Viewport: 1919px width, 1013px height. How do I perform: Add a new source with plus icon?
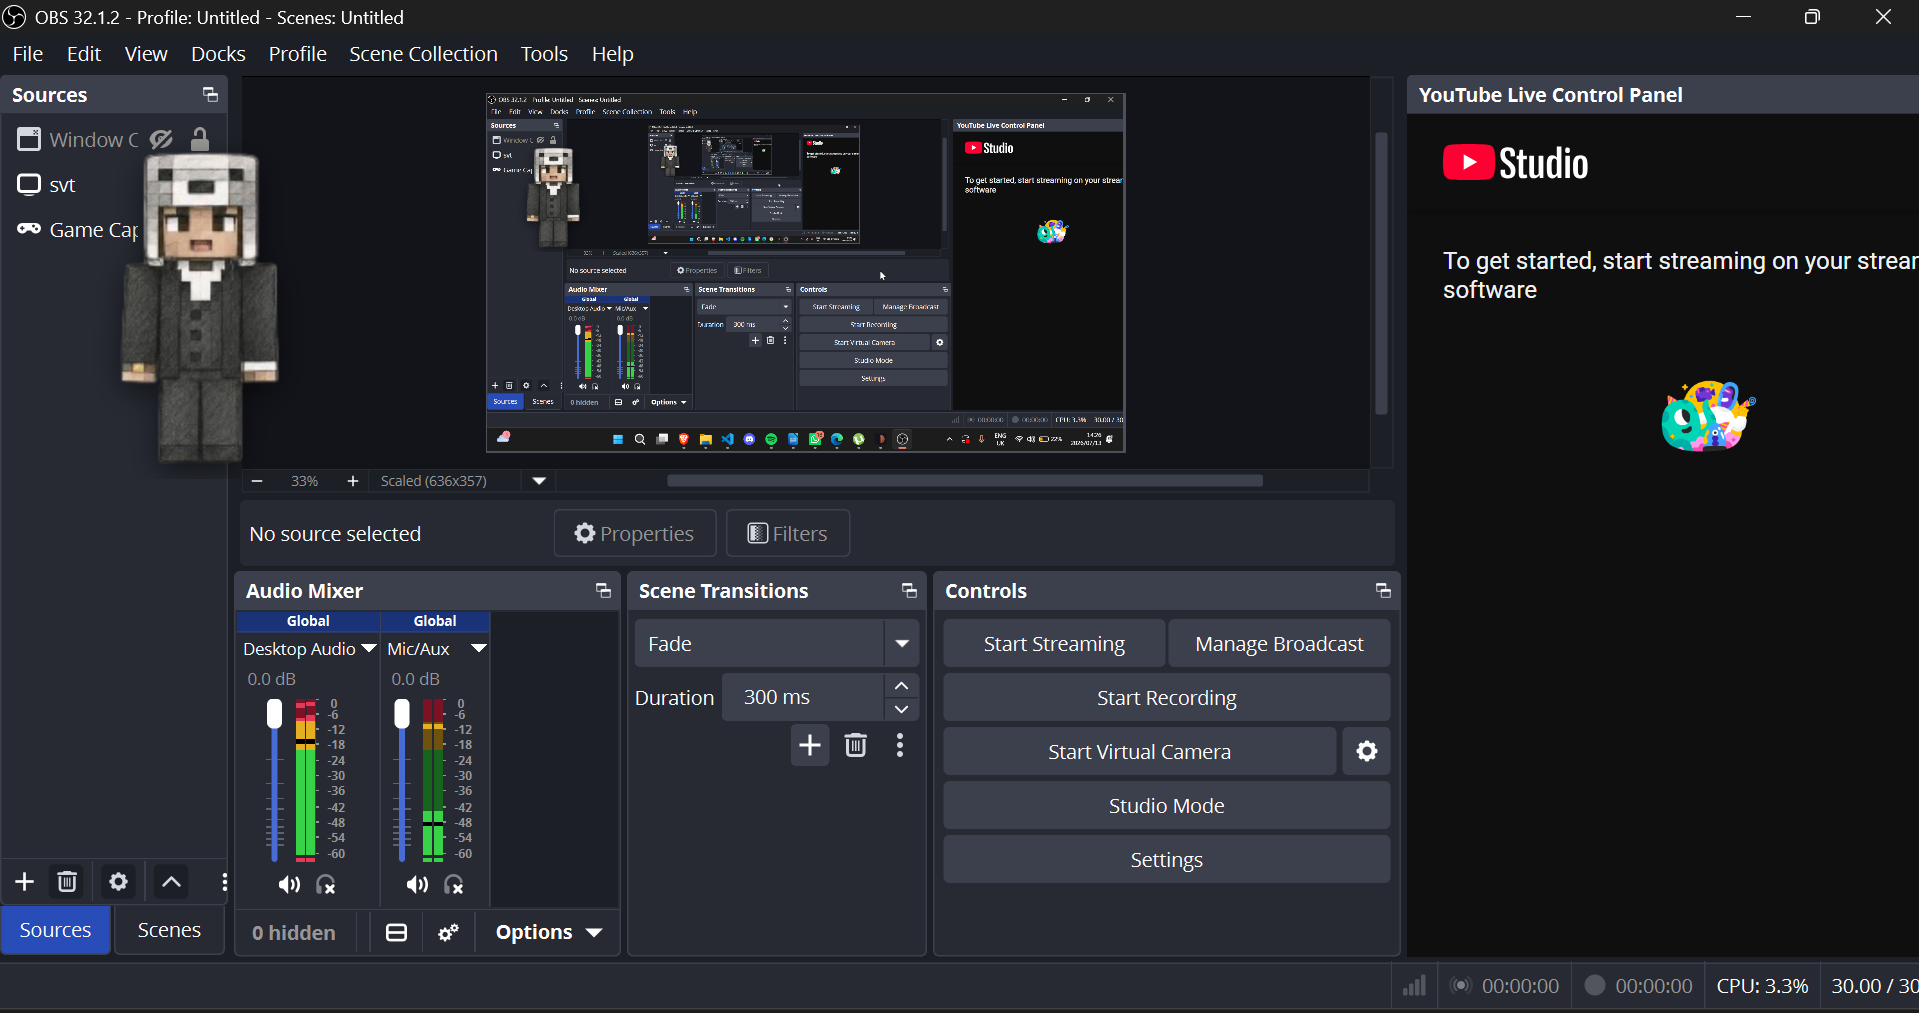[25, 882]
